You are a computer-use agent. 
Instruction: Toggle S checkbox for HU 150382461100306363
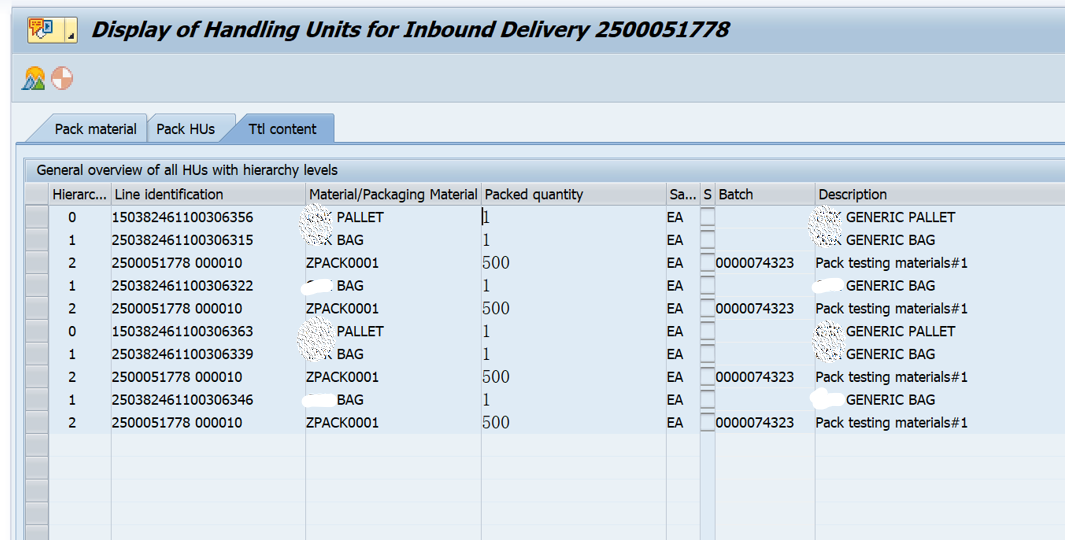[707, 331]
